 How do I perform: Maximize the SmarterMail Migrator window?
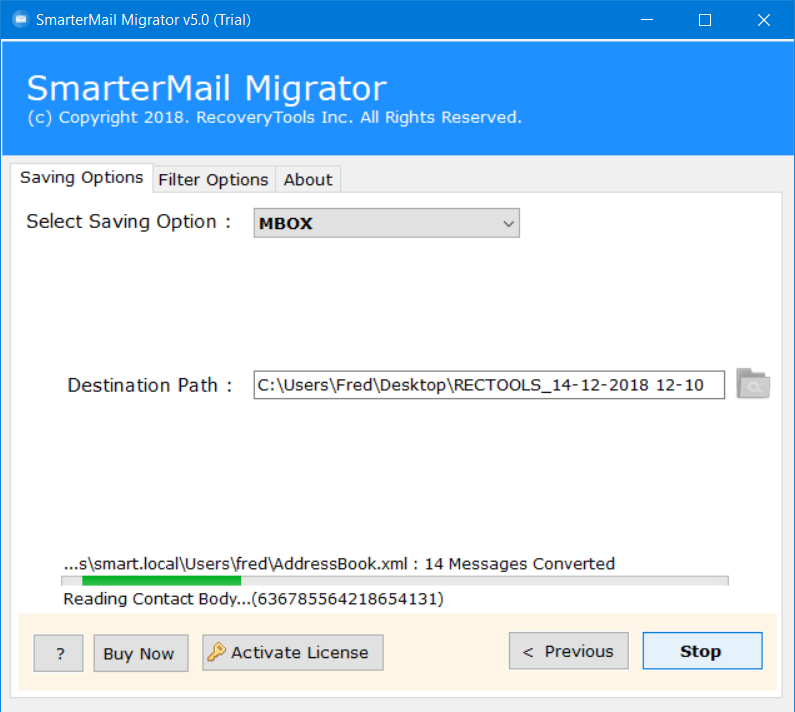tap(705, 20)
